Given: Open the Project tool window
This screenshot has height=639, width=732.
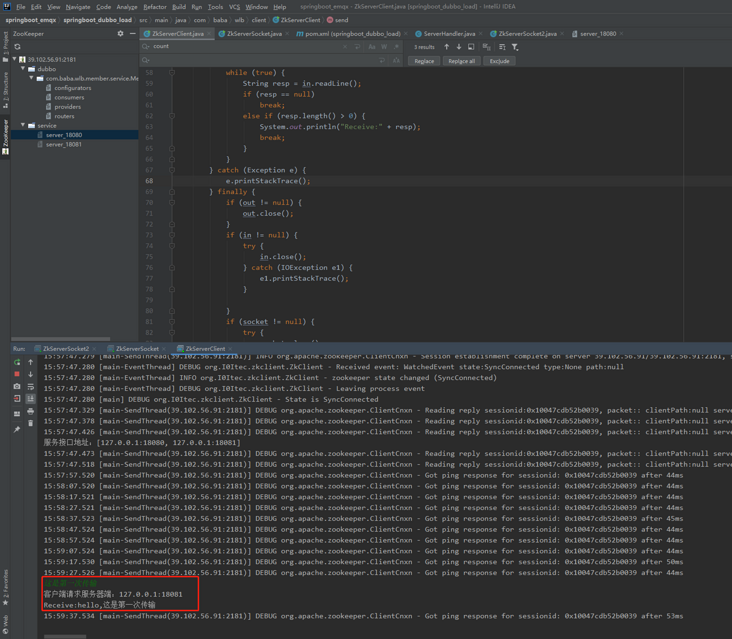Looking at the screenshot, I should 5,48.
